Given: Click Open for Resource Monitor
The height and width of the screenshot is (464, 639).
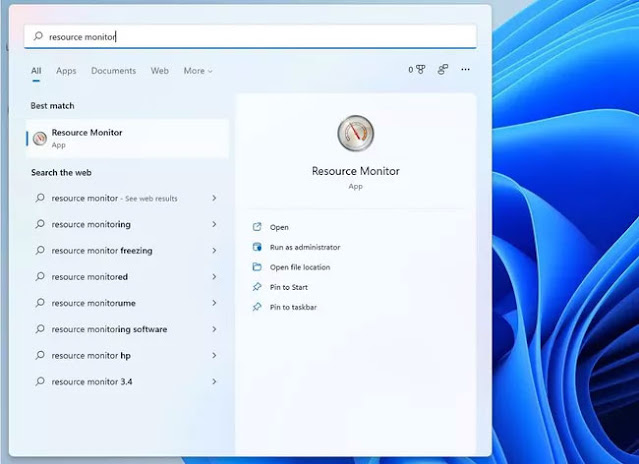Looking at the screenshot, I should click(279, 227).
